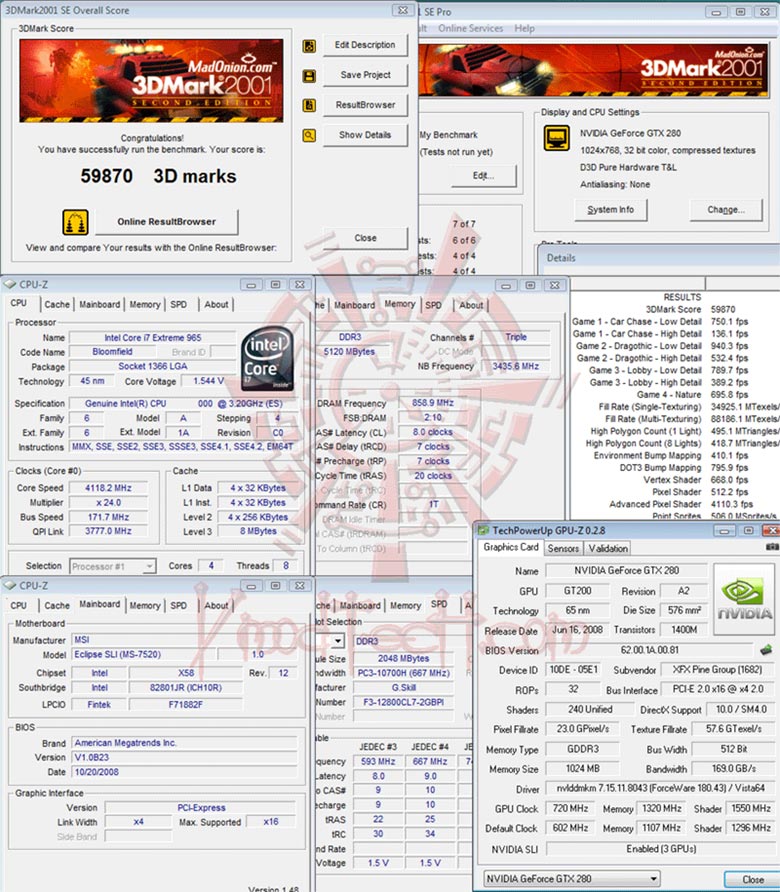Click the Save Project floppy icon
780x892 pixels.
pos(309,76)
